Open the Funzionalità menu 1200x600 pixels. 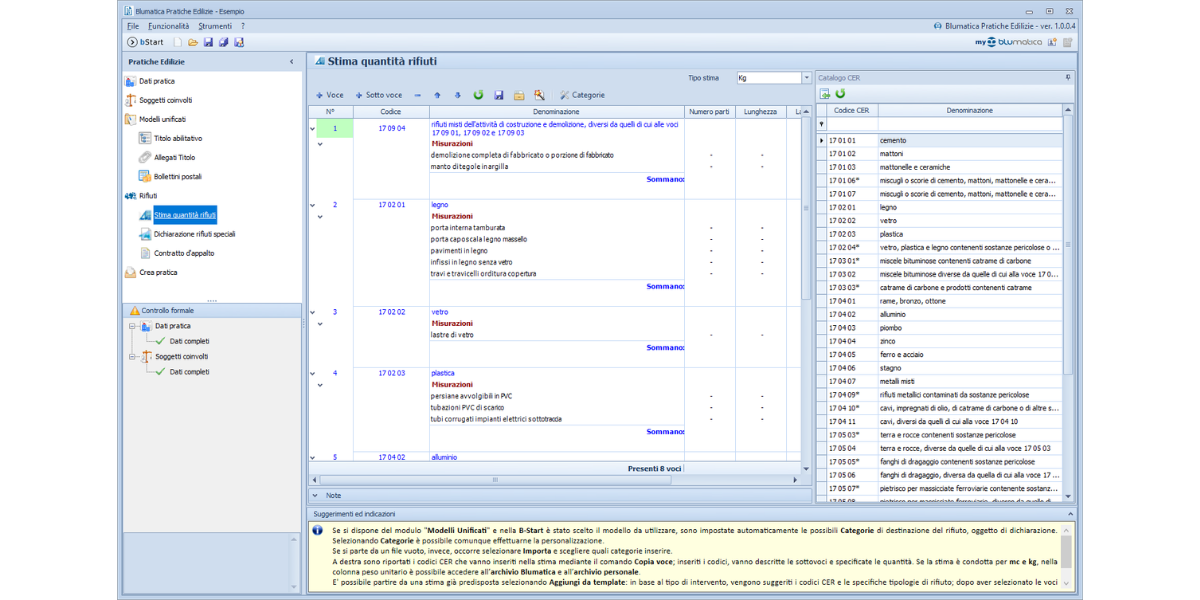(168, 25)
